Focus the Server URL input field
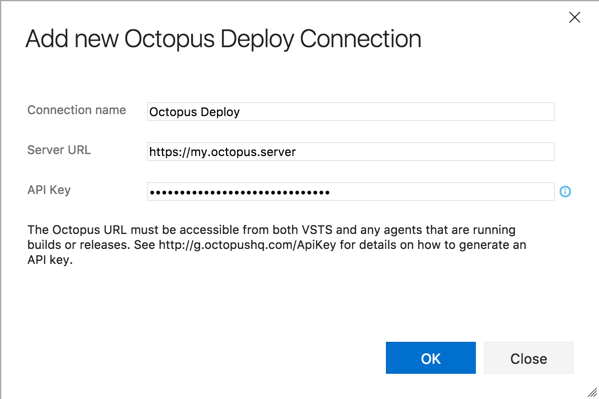 tap(351, 152)
